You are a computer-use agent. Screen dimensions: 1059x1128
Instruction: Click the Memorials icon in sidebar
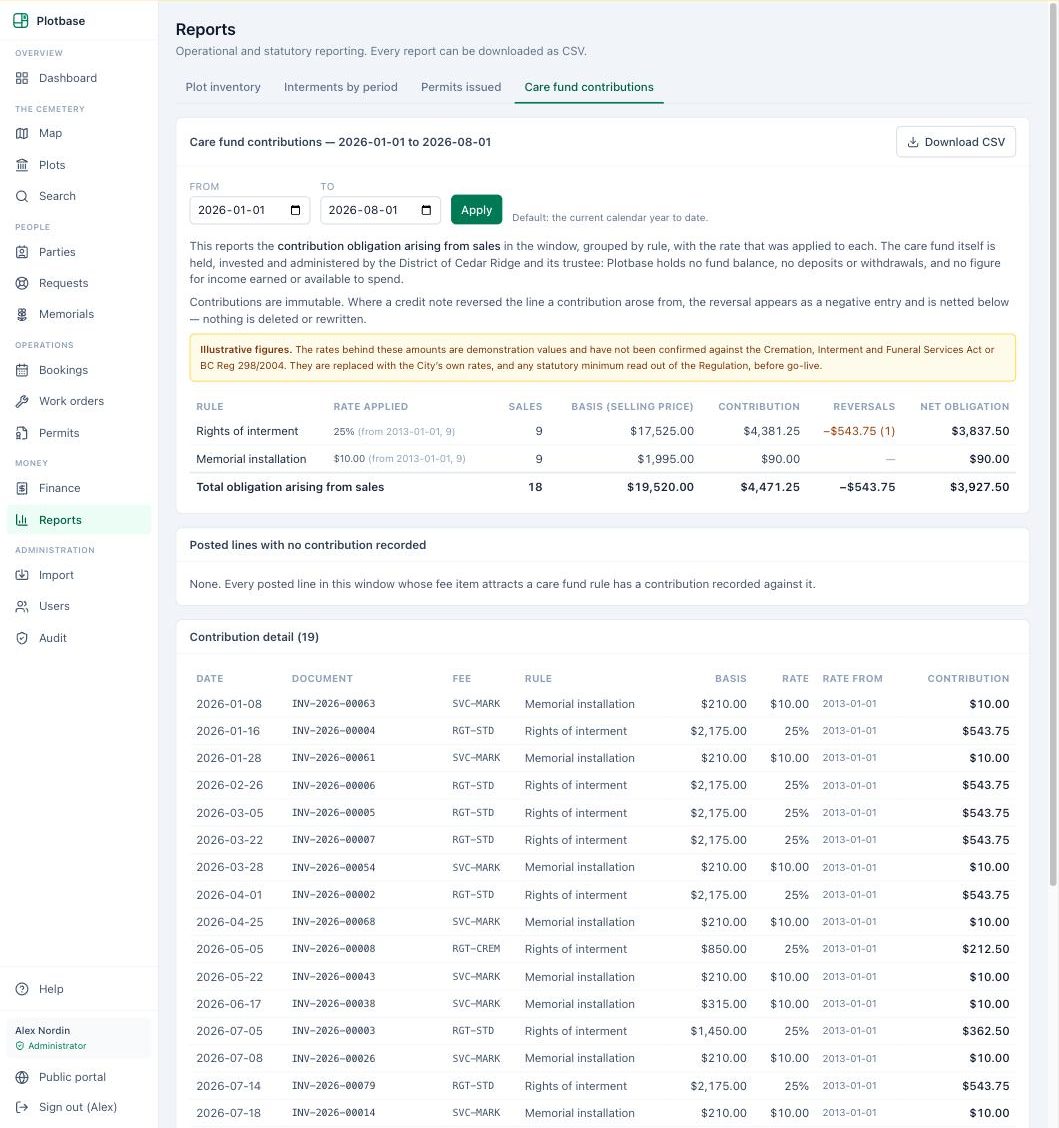[x=22, y=314]
